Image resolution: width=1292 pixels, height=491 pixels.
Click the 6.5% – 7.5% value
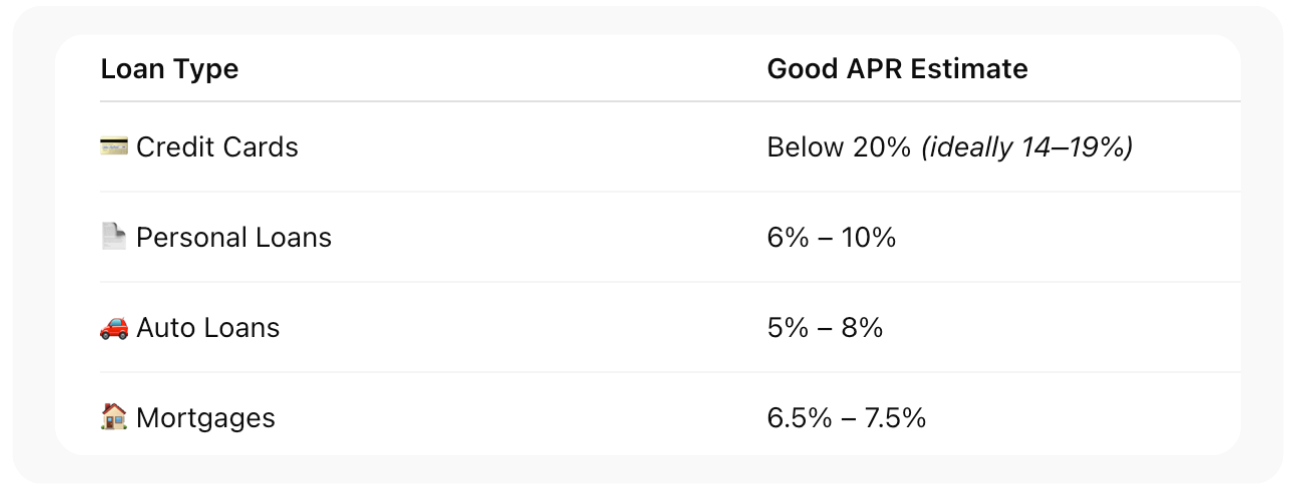tap(846, 418)
